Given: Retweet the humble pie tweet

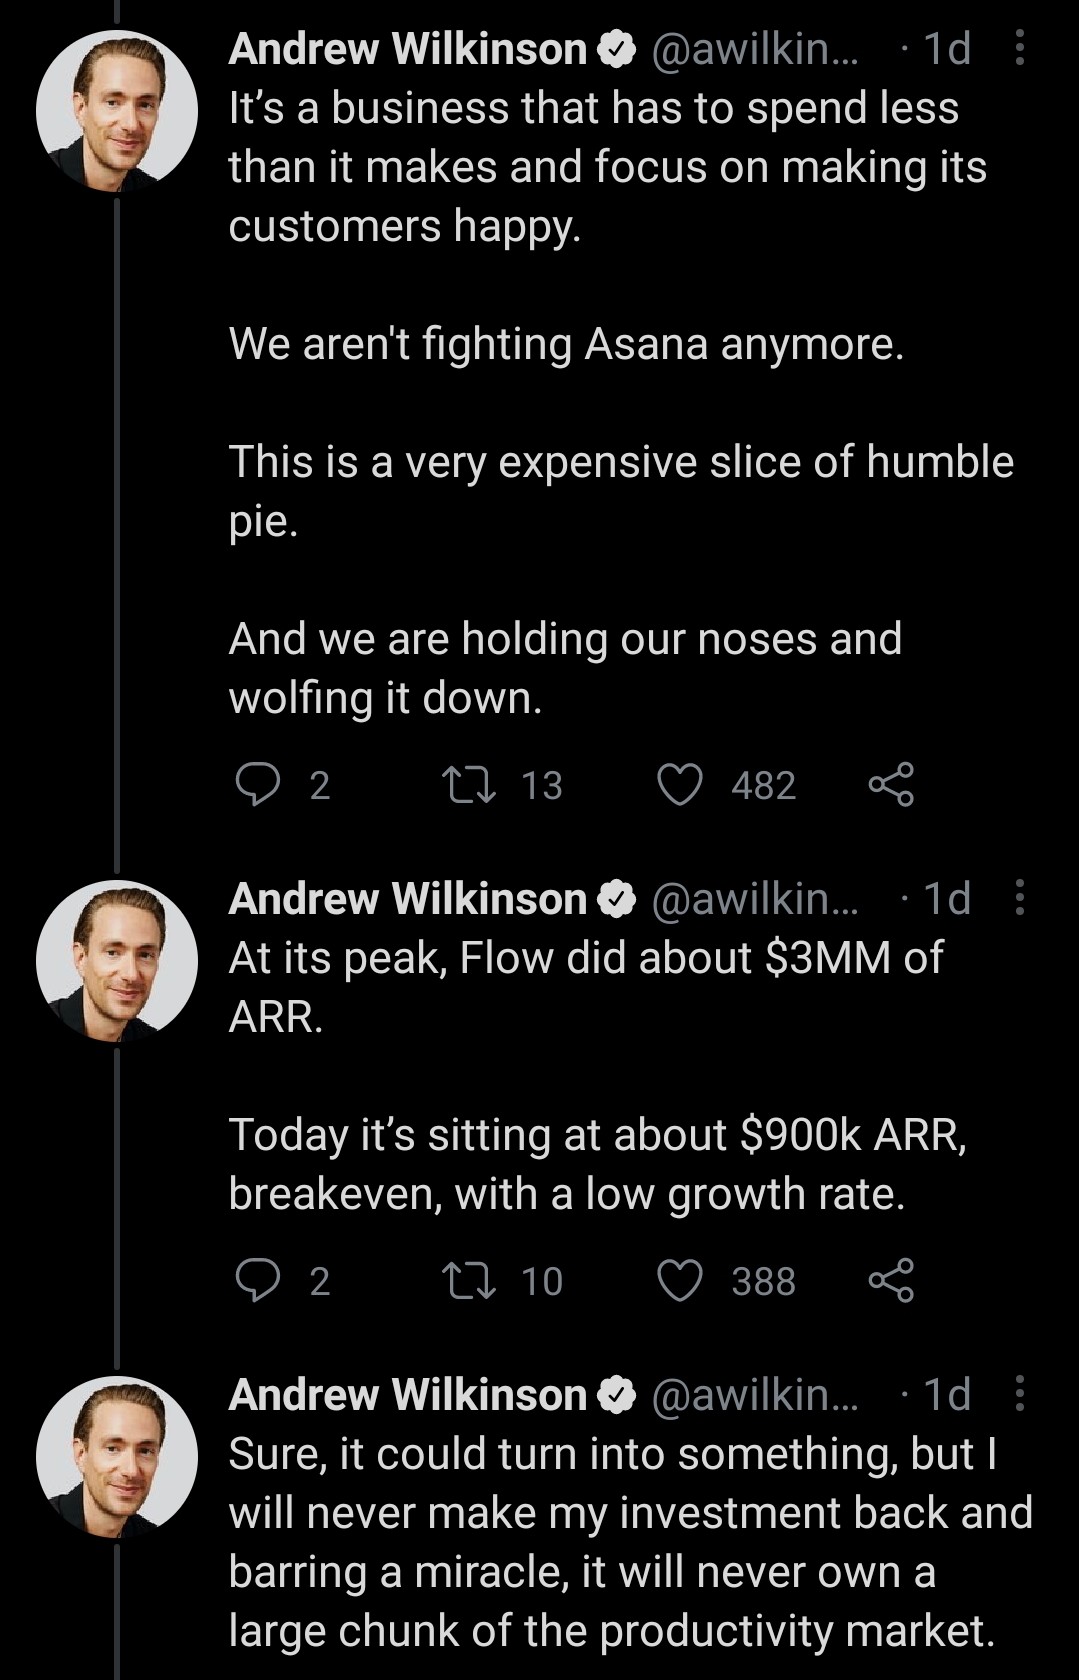Looking at the screenshot, I should click(470, 785).
